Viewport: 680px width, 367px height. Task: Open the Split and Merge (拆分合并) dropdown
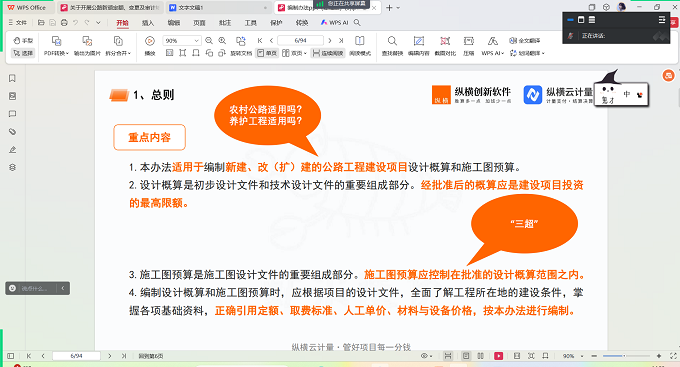[118, 45]
